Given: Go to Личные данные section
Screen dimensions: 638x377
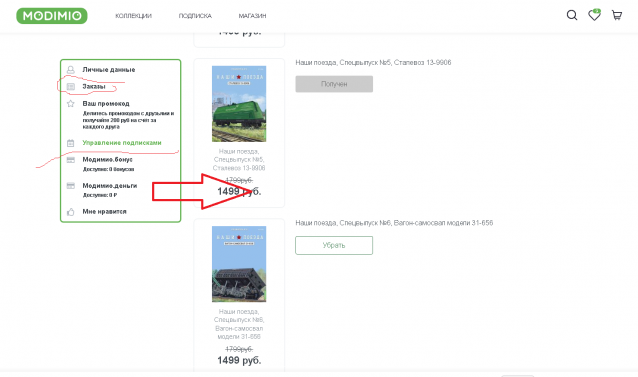Looking at the screenshot, I should pos(109,70).
